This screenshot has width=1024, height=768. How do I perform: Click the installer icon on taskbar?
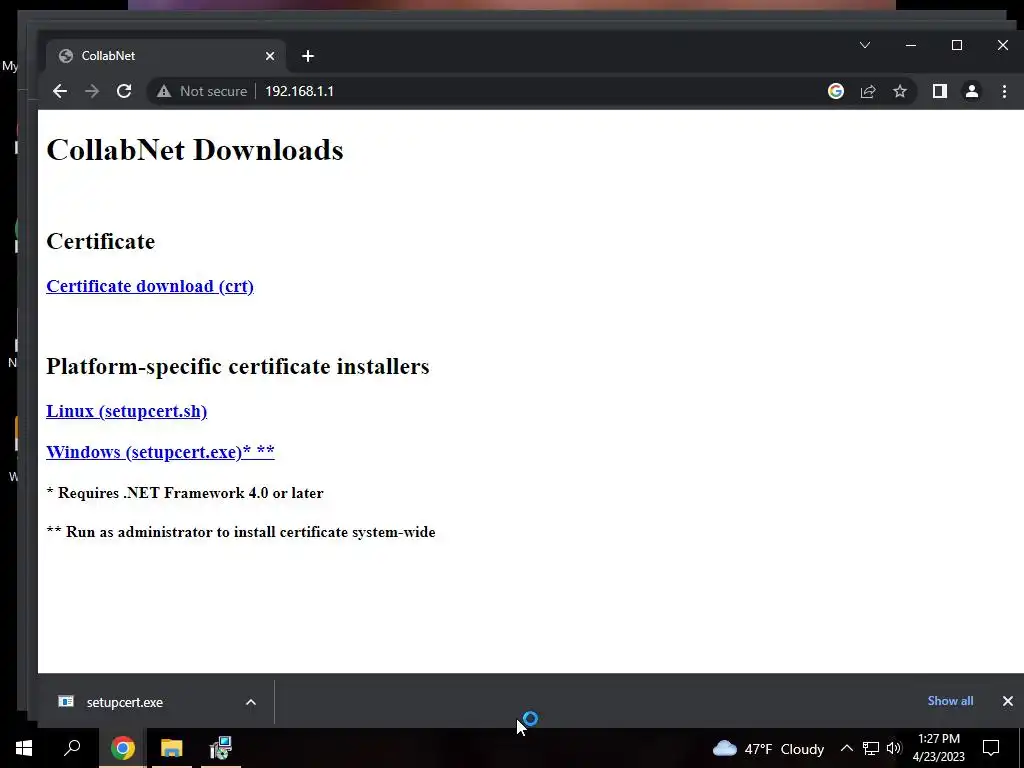pos(220,748)
